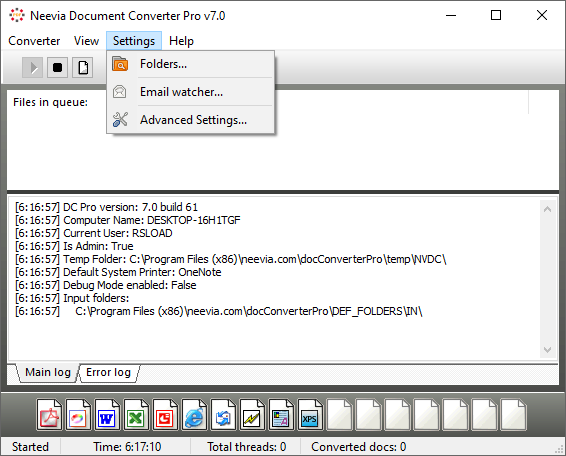This screenshot has height=456, width=566.
Task: Open the Folders... settings entry
Action: click(191, 64)
